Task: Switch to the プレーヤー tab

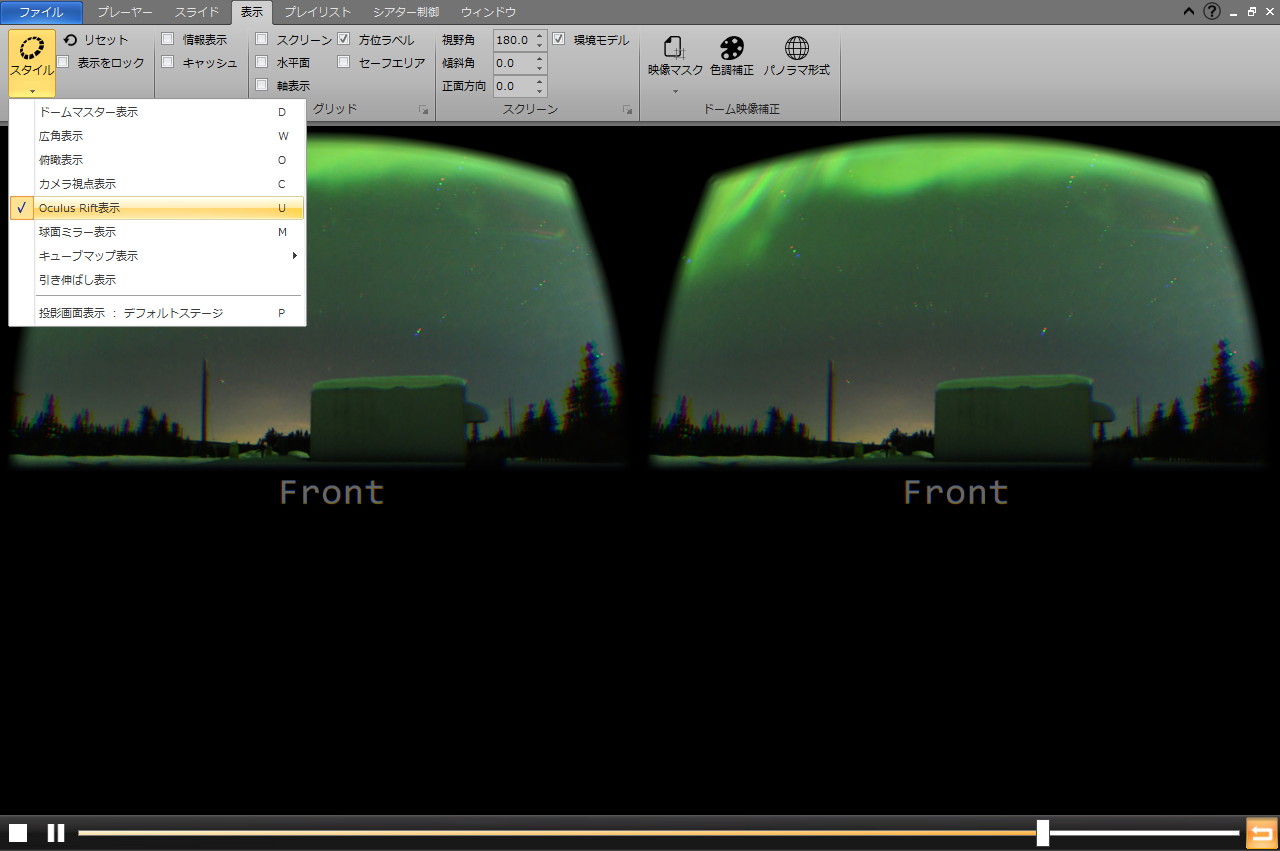Action: click(x=125, y=12)
